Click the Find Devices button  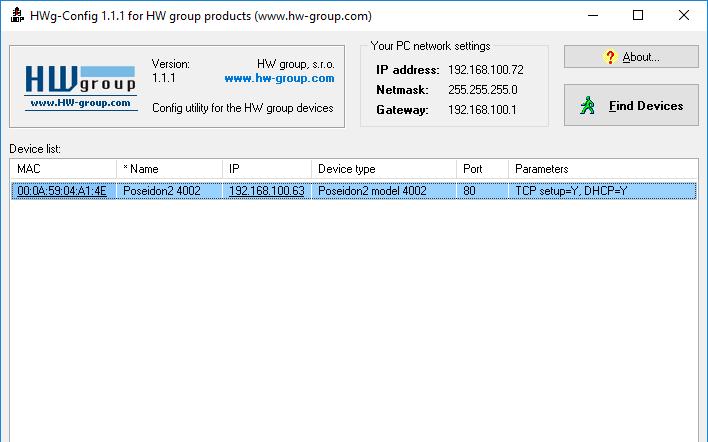point(631,105)
